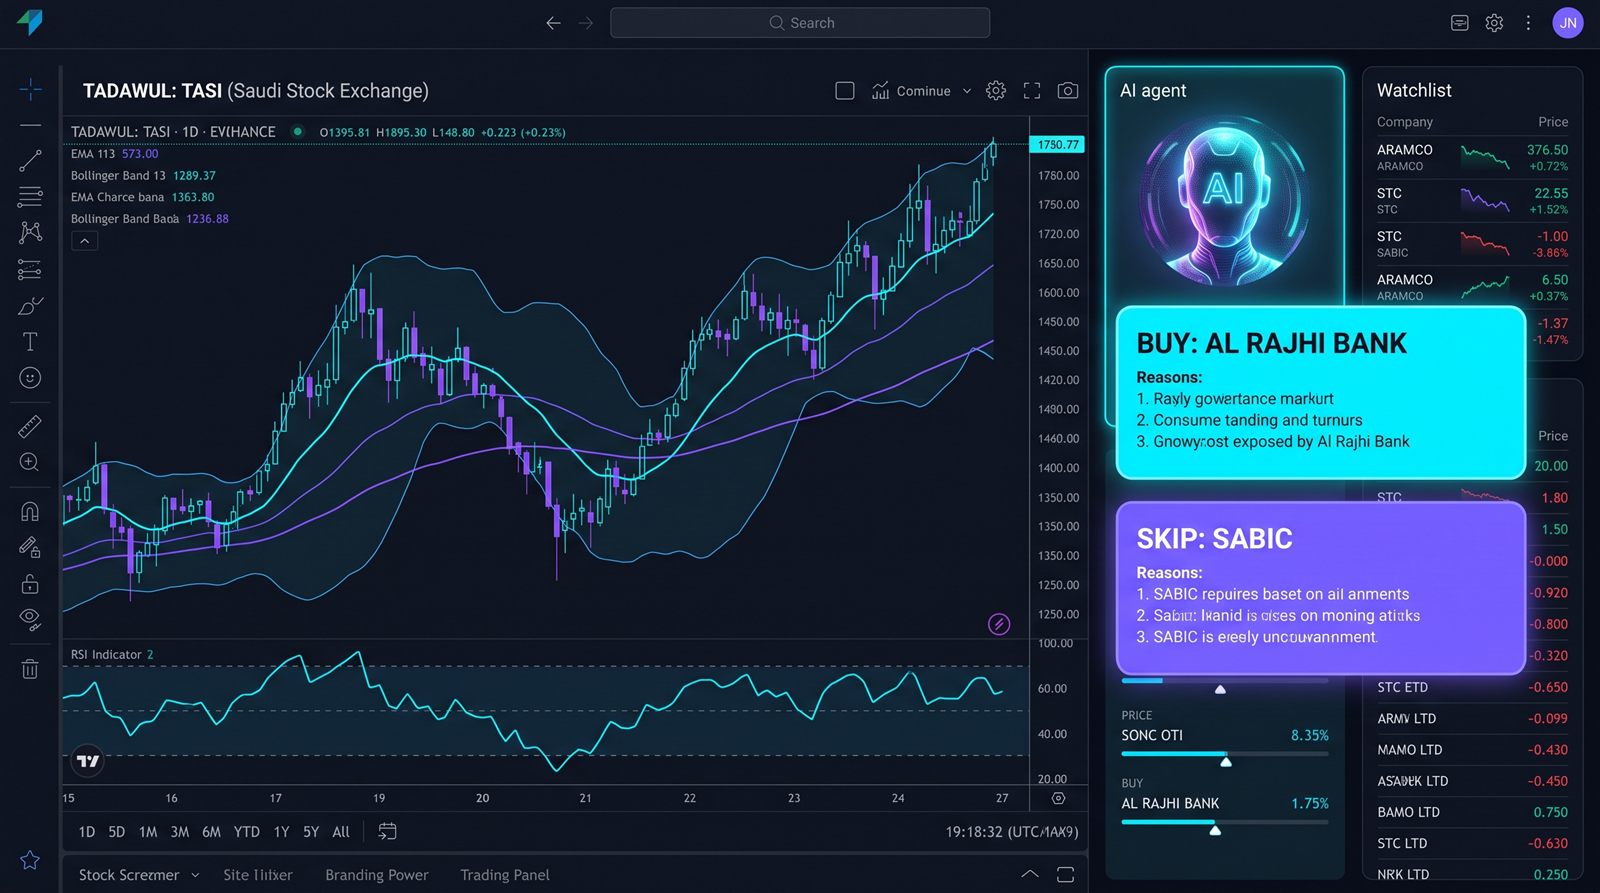Click the 19:18:32 timezone clock
The image size is (1600, 893).
(x=1012, y=832)
